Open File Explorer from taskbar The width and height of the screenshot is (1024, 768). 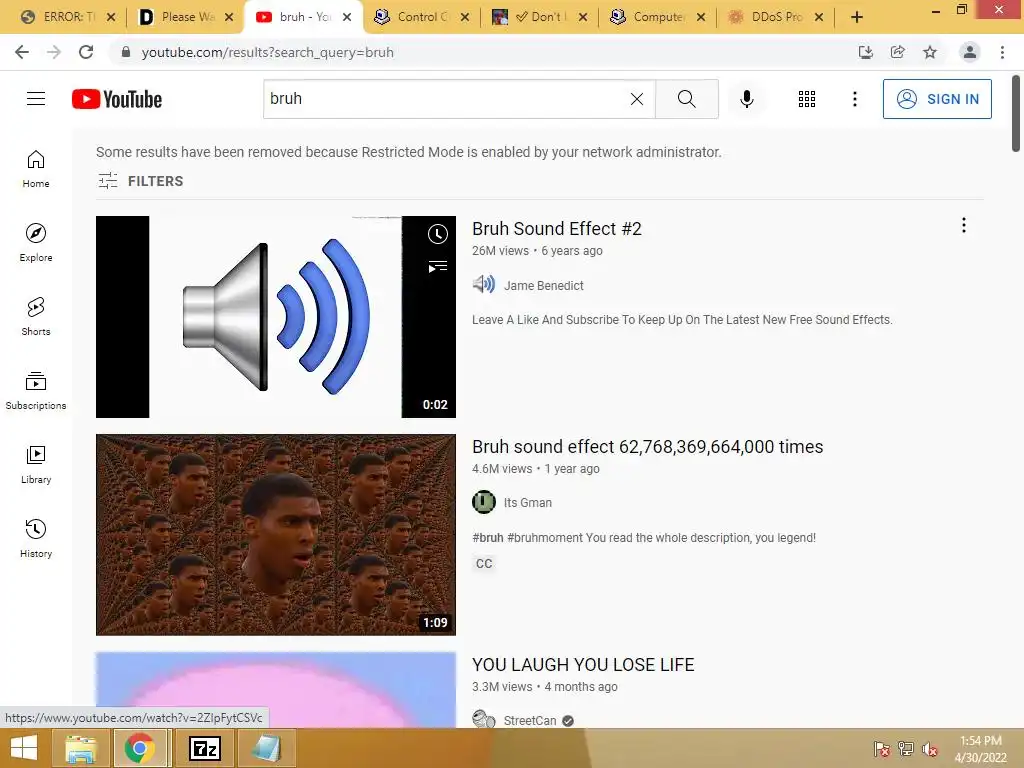(80, 748)
